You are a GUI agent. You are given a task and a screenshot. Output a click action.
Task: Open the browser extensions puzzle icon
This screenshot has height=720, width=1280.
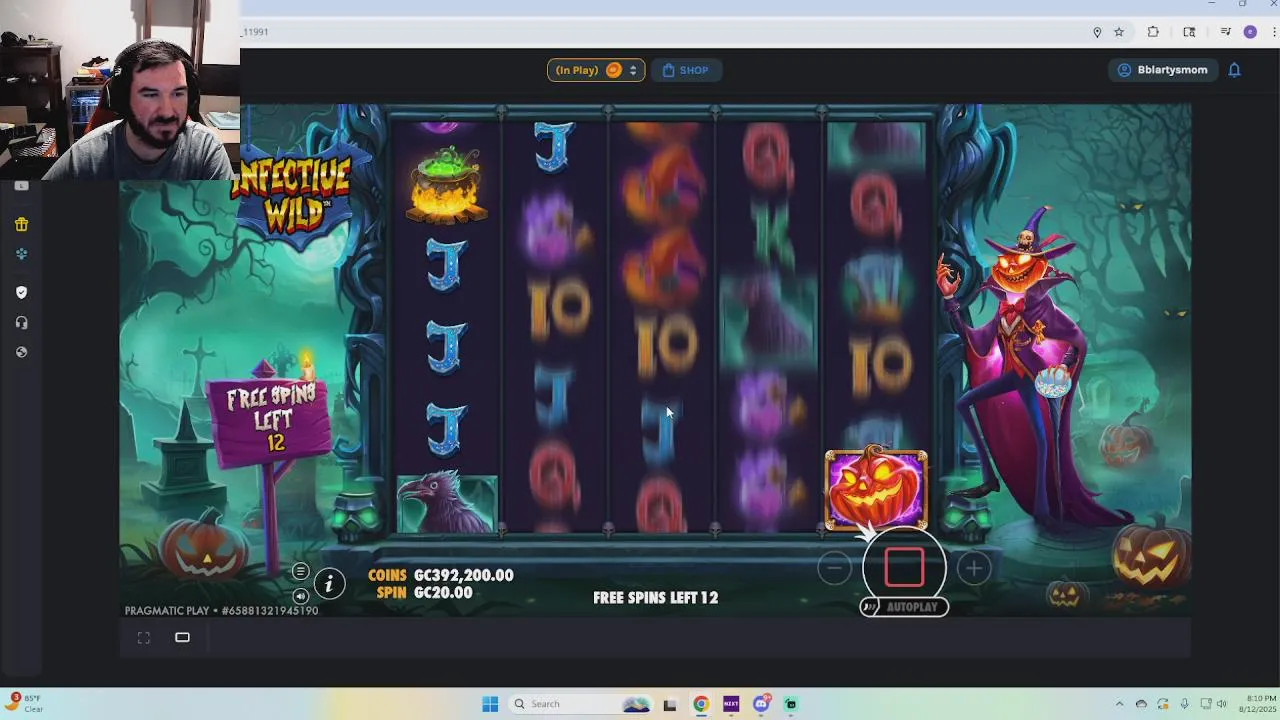coord(1153,32)
